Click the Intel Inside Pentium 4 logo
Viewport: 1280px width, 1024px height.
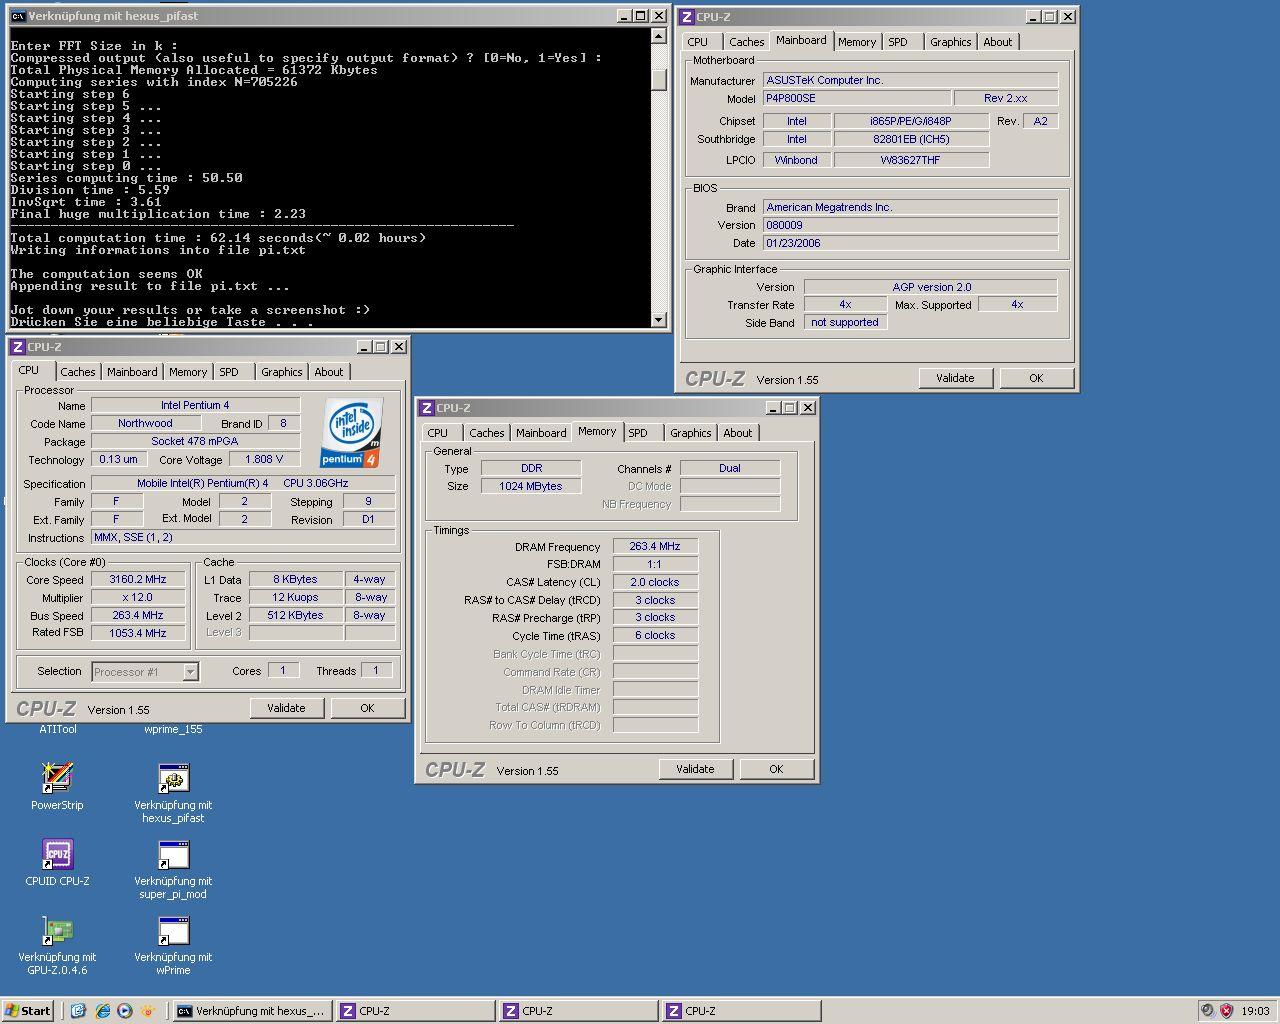pyautogui.click(x=351, y=432)
